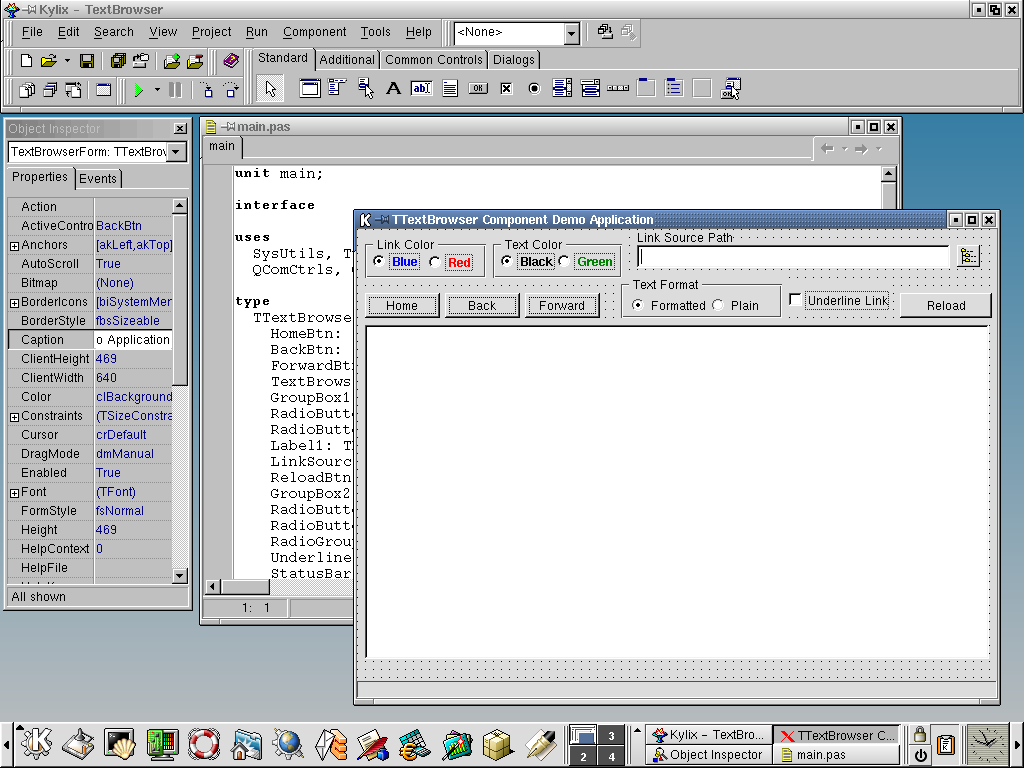1024x768 pixels.
Task: Switch to the Events tab
Action: point(98,179)
